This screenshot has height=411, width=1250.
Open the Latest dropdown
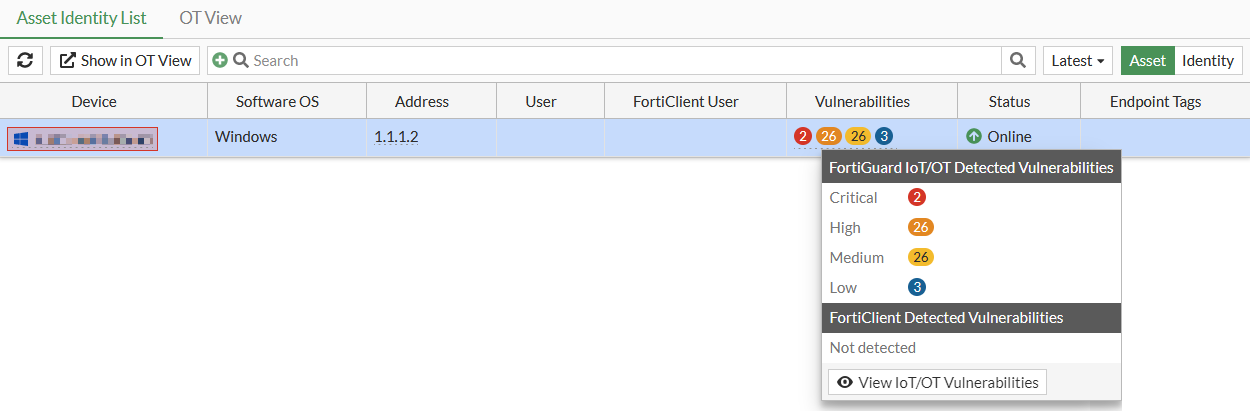[x=1079, y=60]
